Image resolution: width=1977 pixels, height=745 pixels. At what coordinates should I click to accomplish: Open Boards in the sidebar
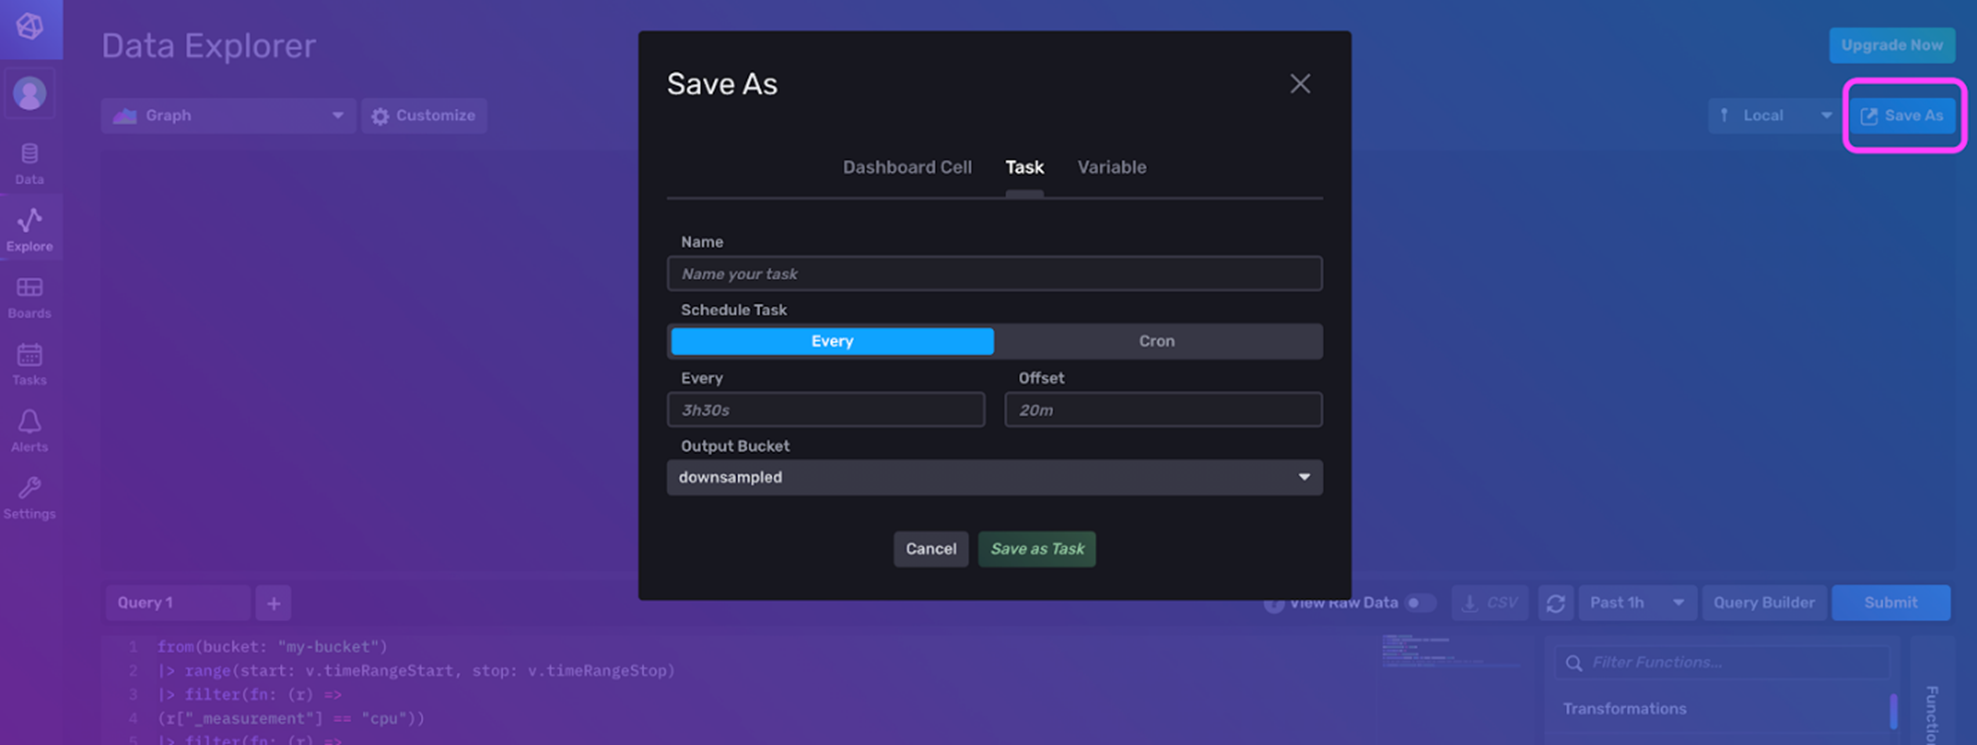click(x=30, y=298)
